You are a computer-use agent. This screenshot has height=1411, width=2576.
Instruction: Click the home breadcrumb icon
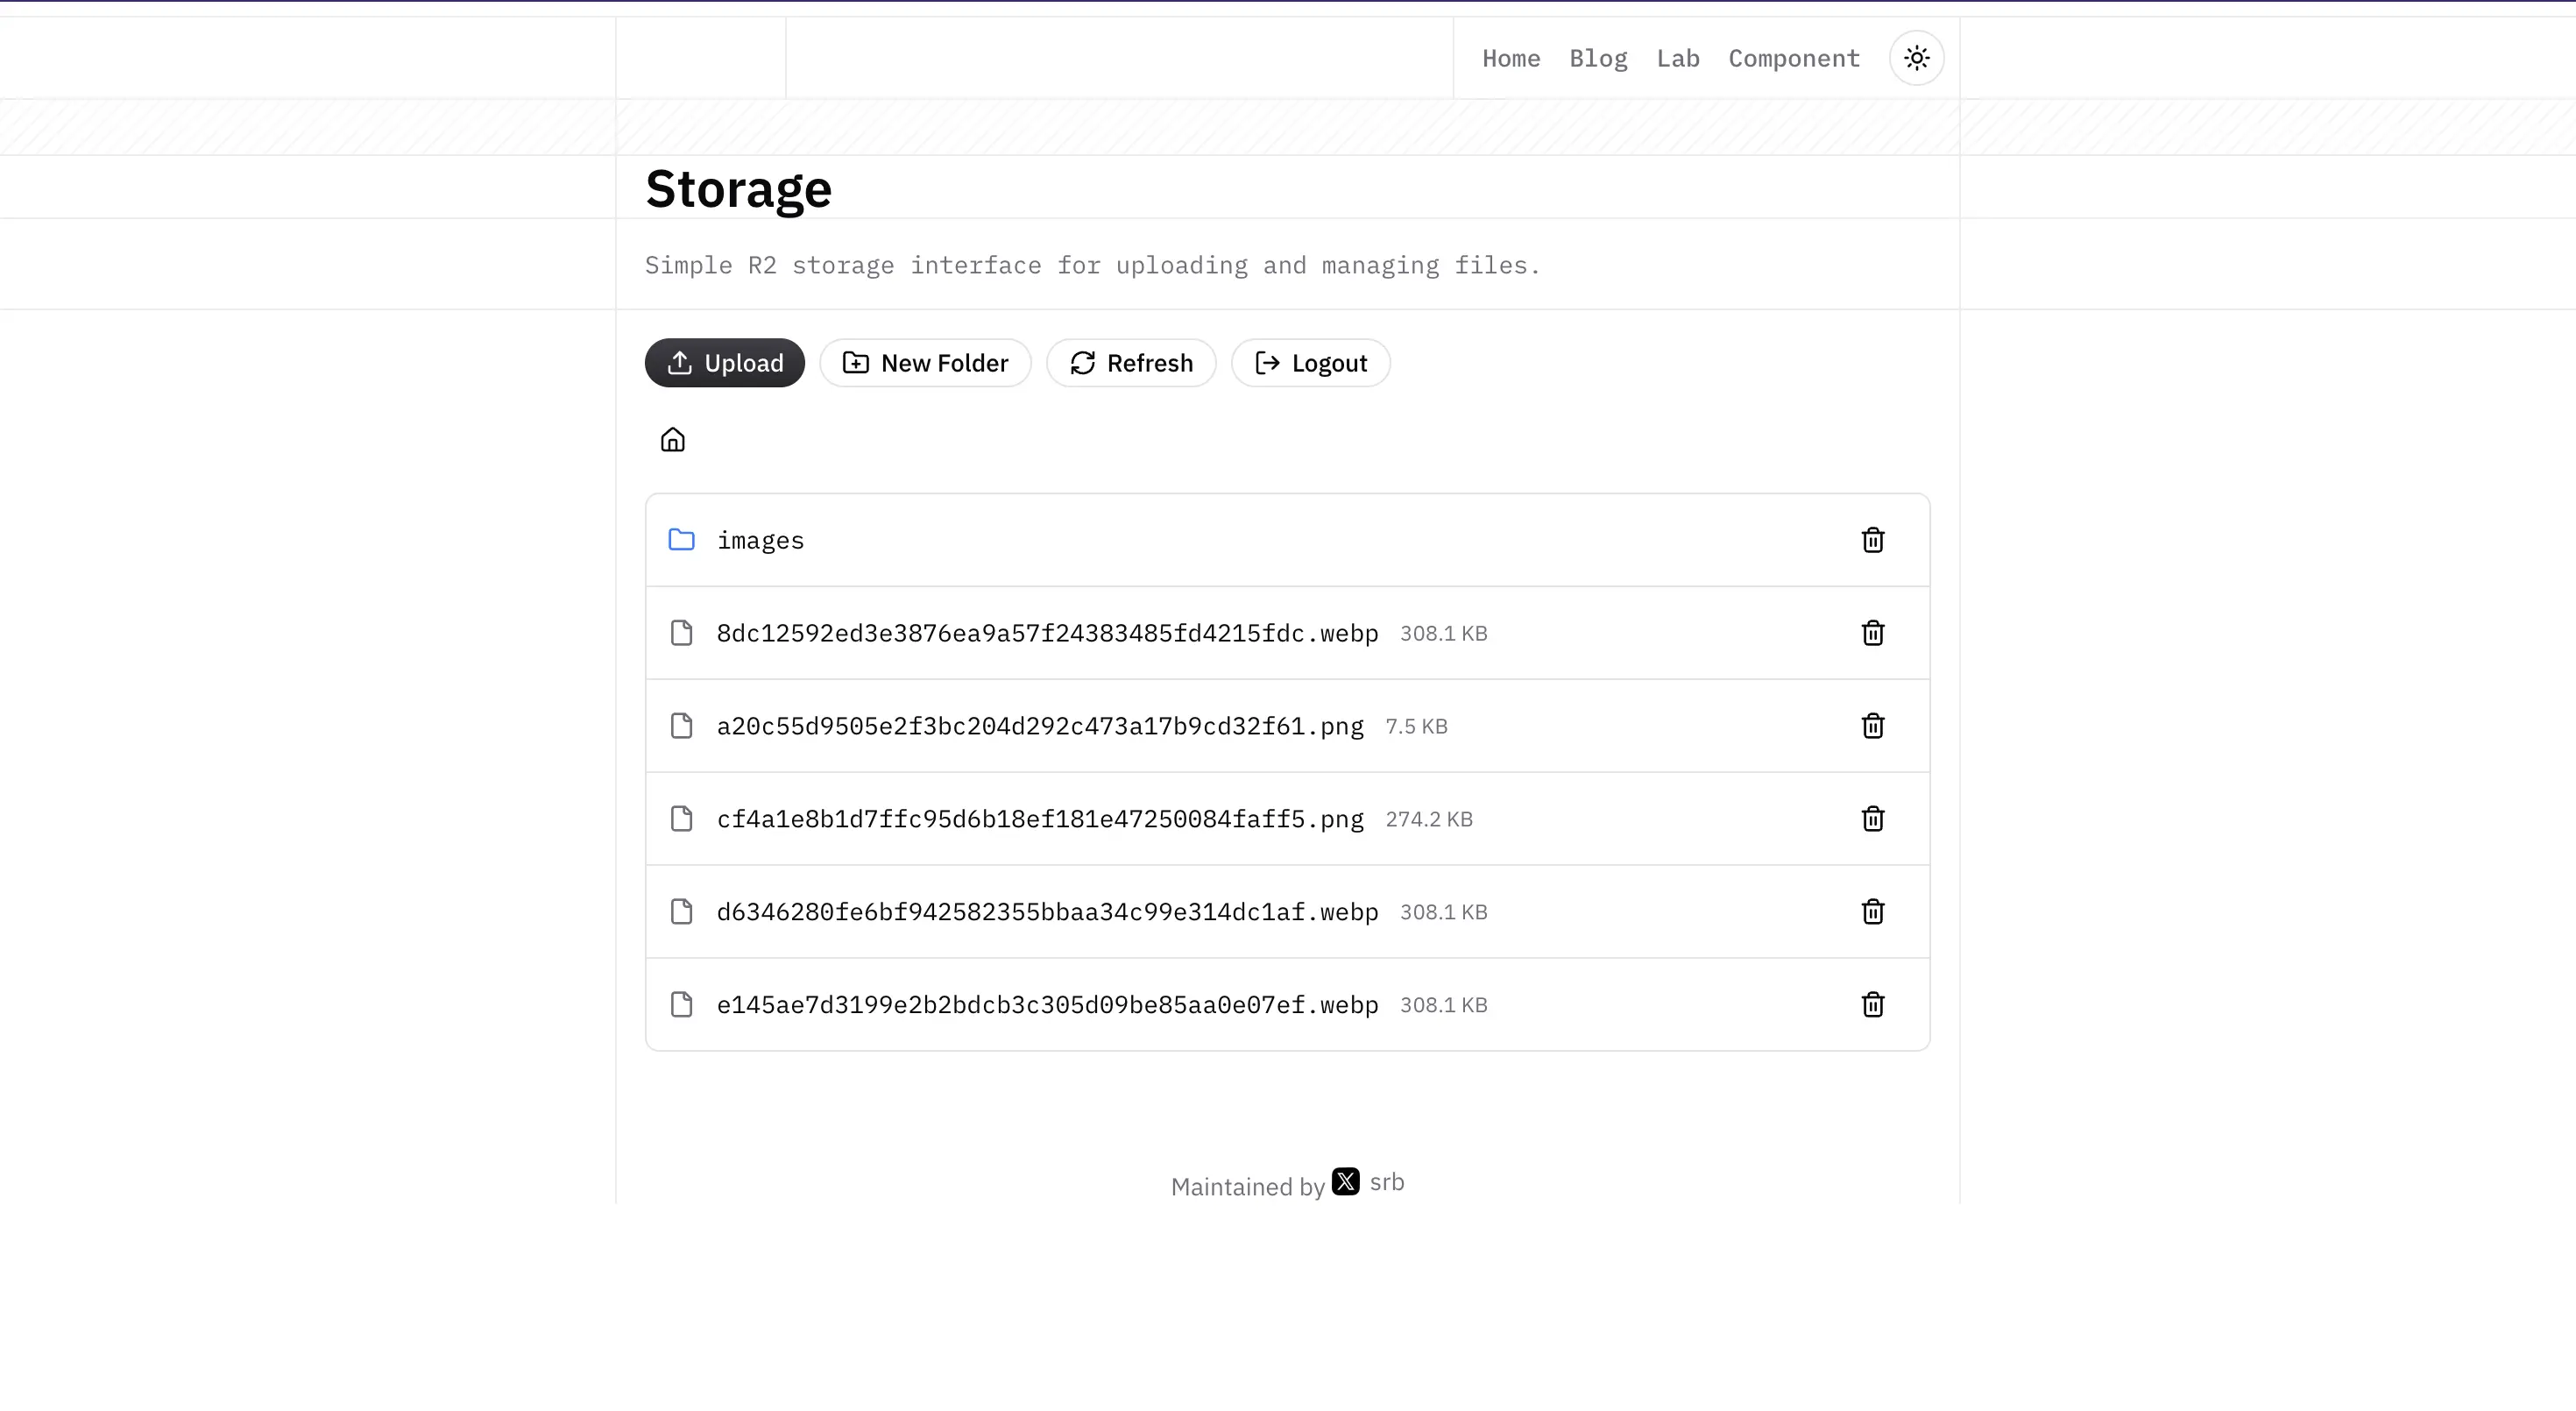pos(672,439)
